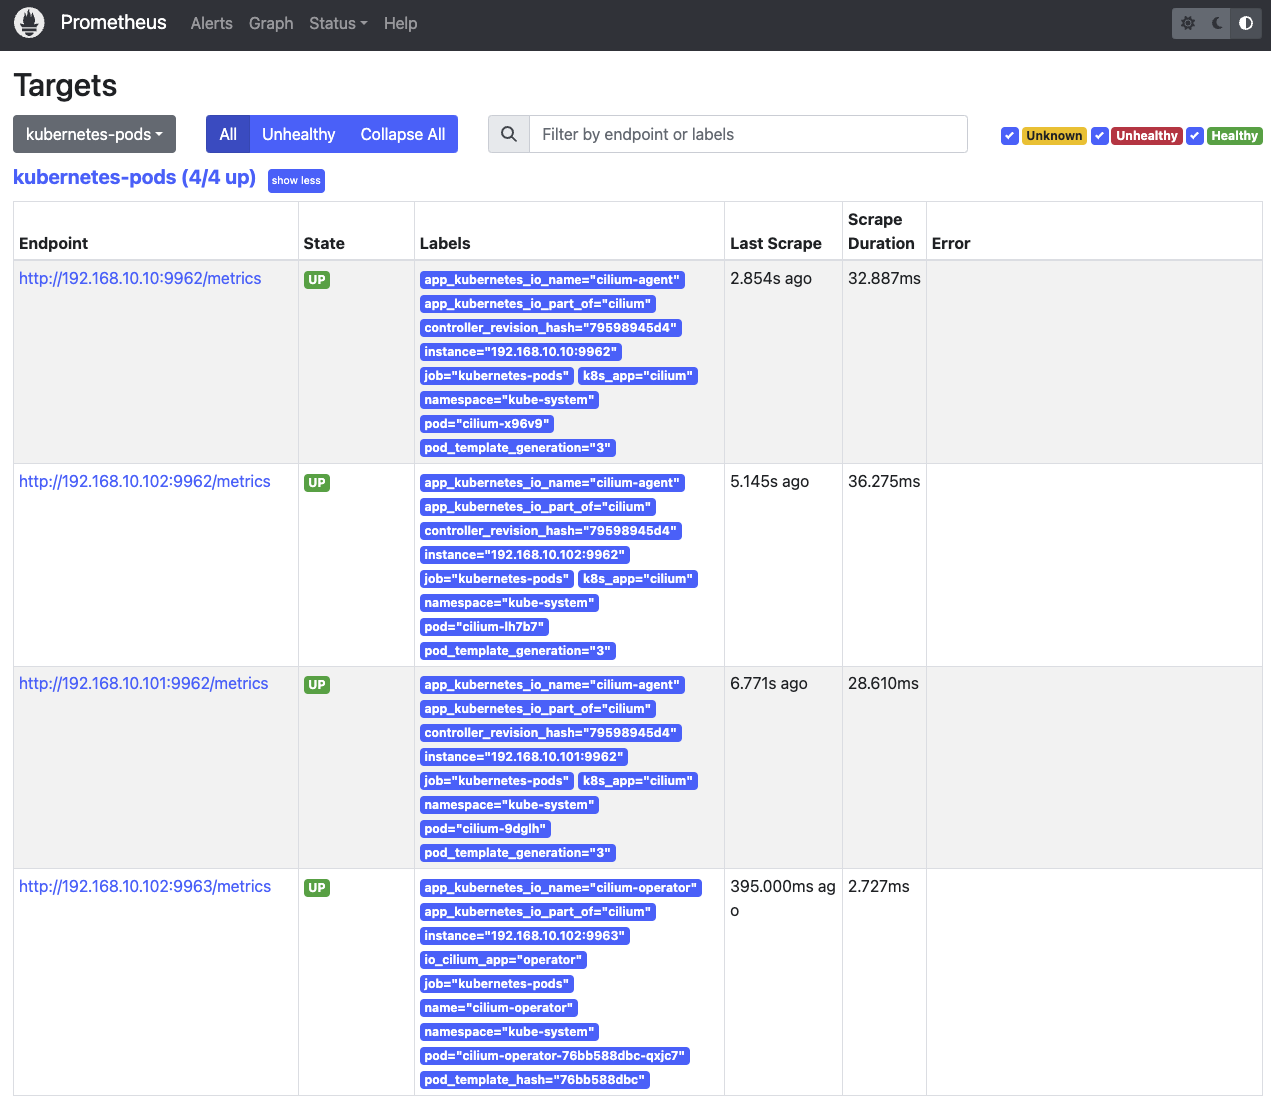Viewport: 1271px width, 1106px height.
Task: Open the Graph page
Action: (x=271, y=23)
